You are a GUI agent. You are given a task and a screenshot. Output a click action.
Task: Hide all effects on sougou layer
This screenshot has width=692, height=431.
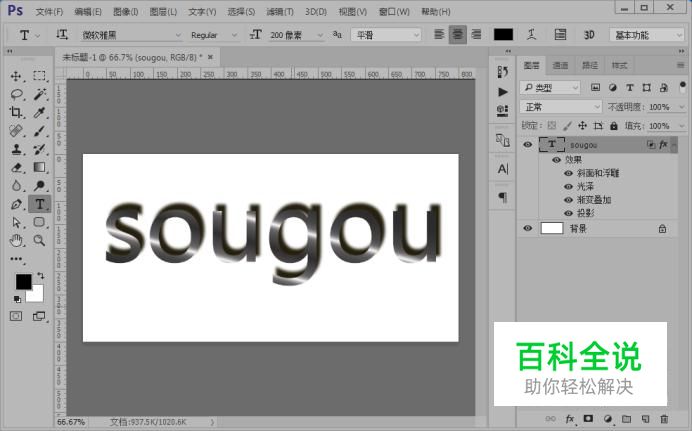[557, 160]
